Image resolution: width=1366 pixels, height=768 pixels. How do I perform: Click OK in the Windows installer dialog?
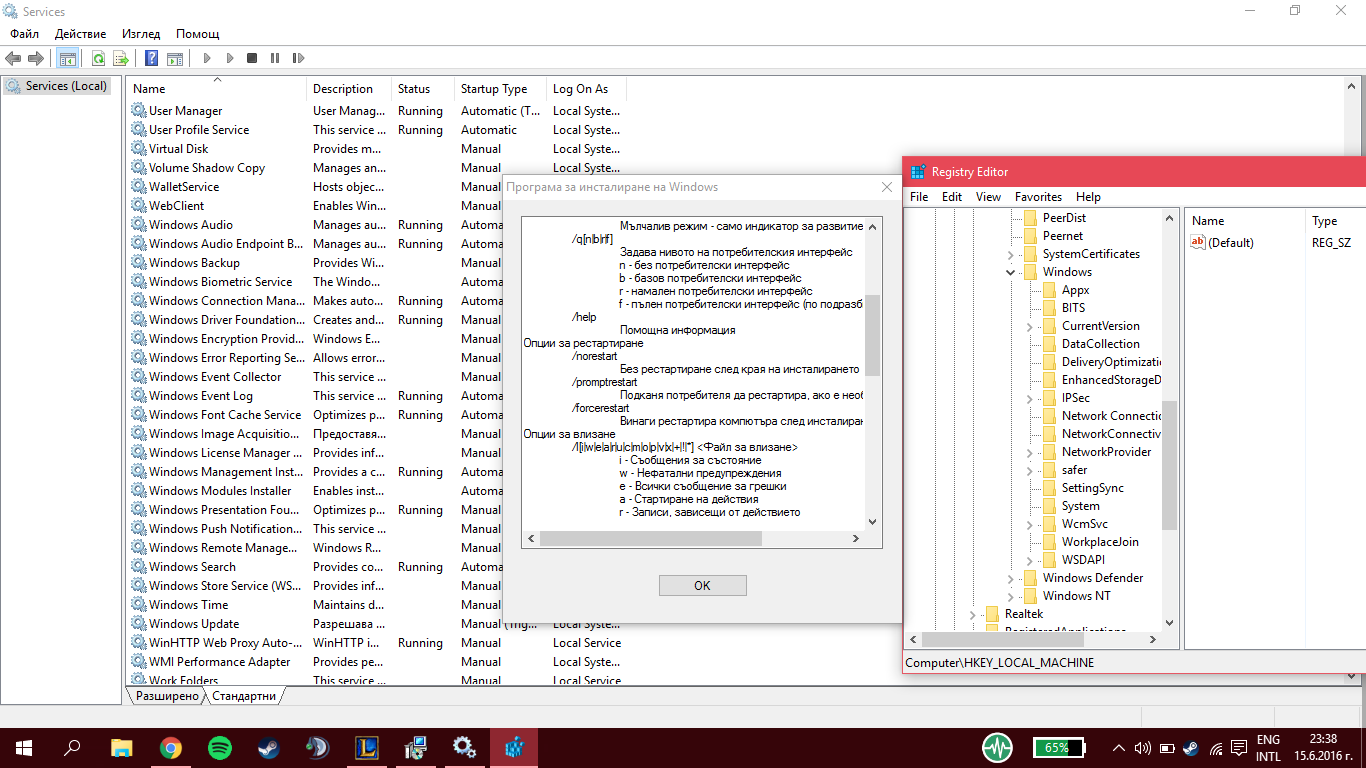click(702, 585)
